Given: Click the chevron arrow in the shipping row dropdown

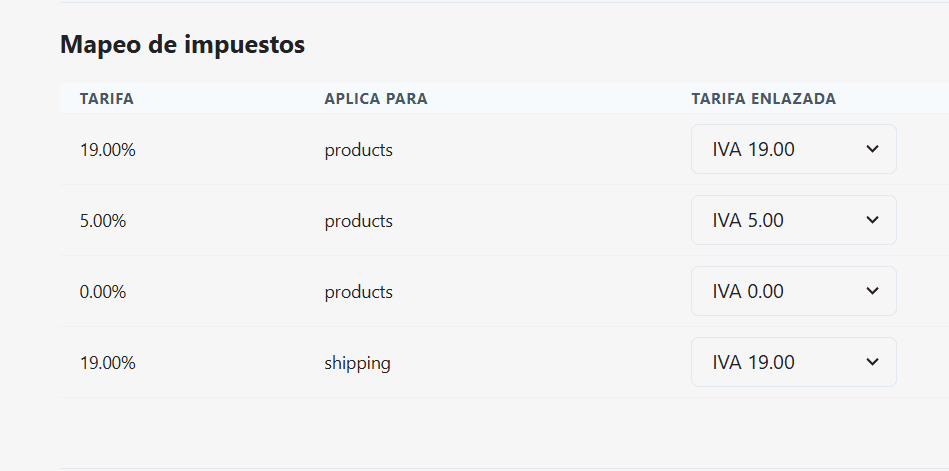Looking at the screenshot, I should coord(872,362).
